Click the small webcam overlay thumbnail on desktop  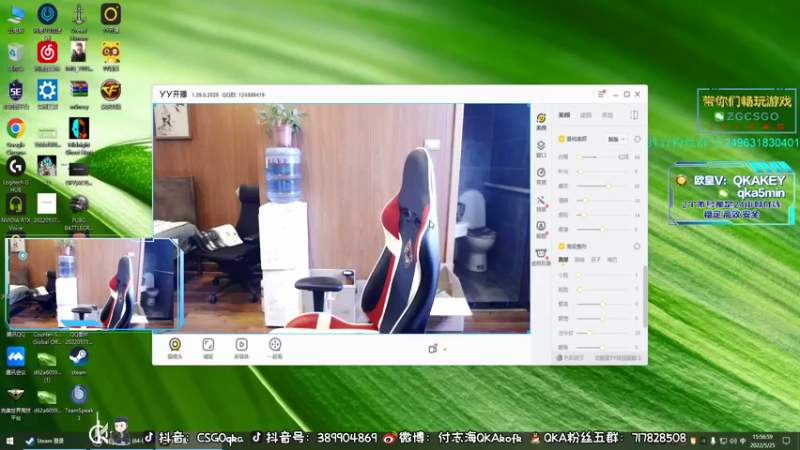[x=93, y=283]
